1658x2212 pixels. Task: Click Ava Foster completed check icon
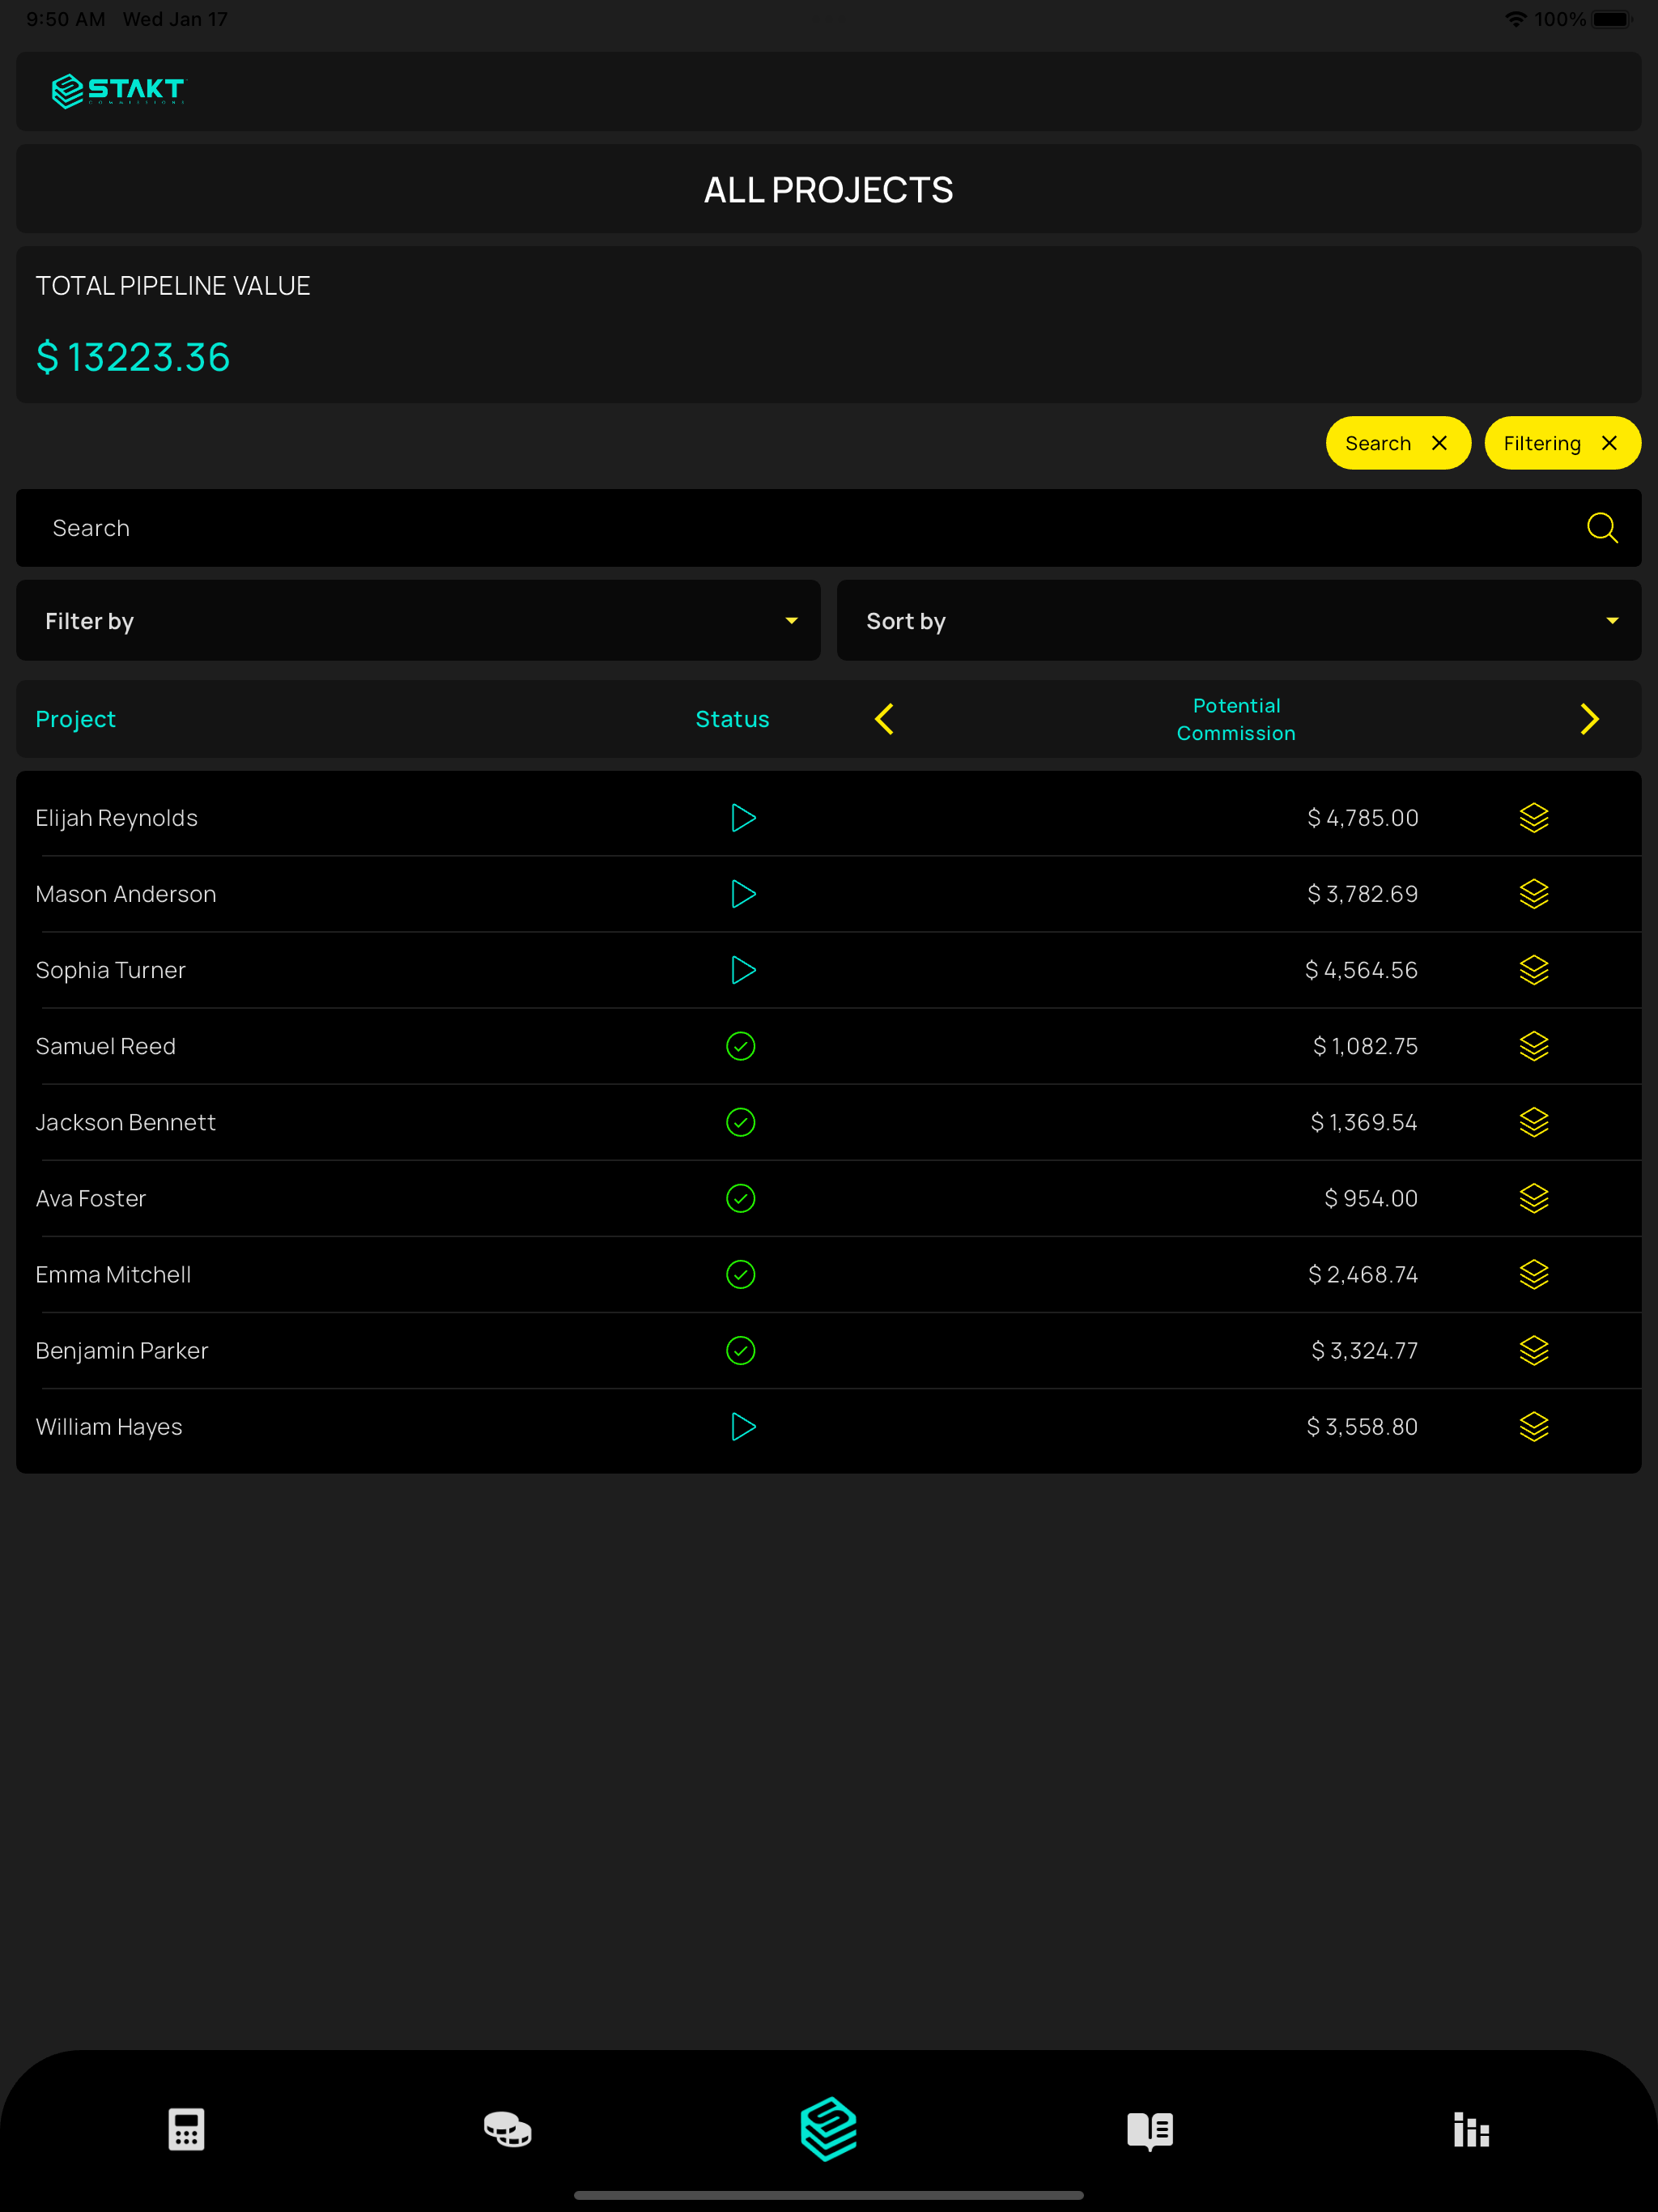[740, 1198]
